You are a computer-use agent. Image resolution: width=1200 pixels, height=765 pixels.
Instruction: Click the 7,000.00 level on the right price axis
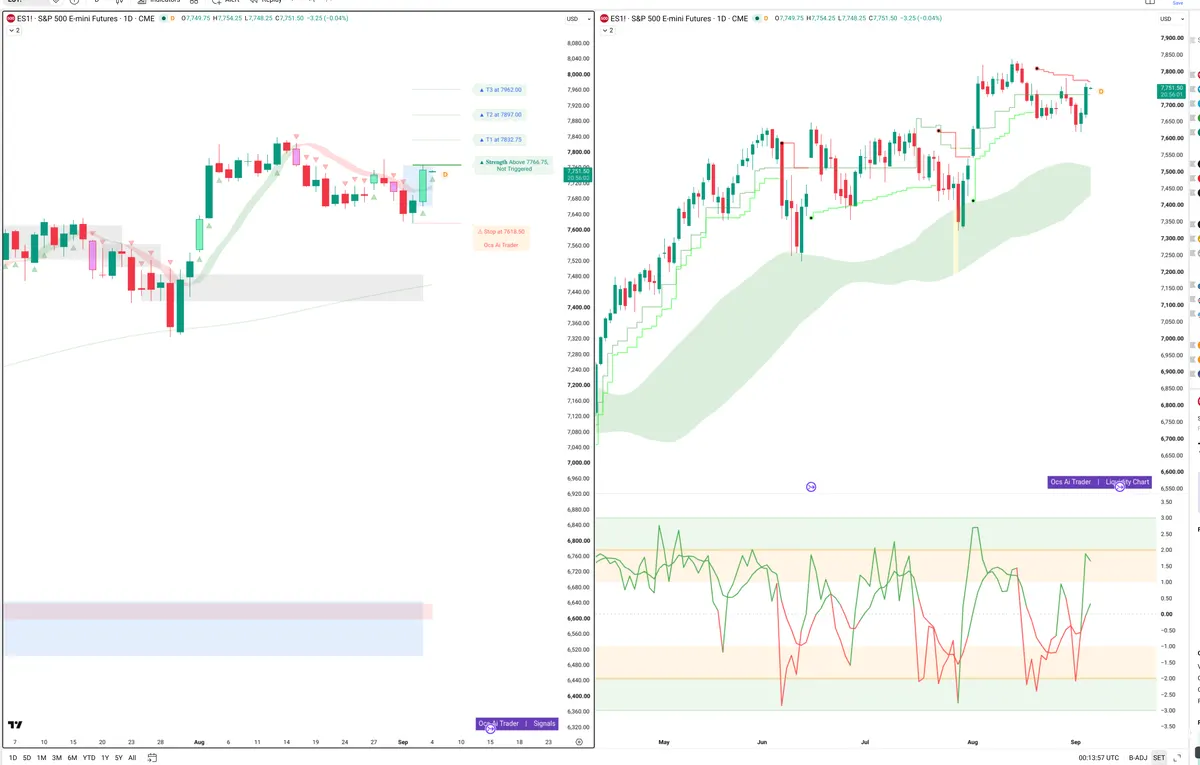tap(1172, 338)
